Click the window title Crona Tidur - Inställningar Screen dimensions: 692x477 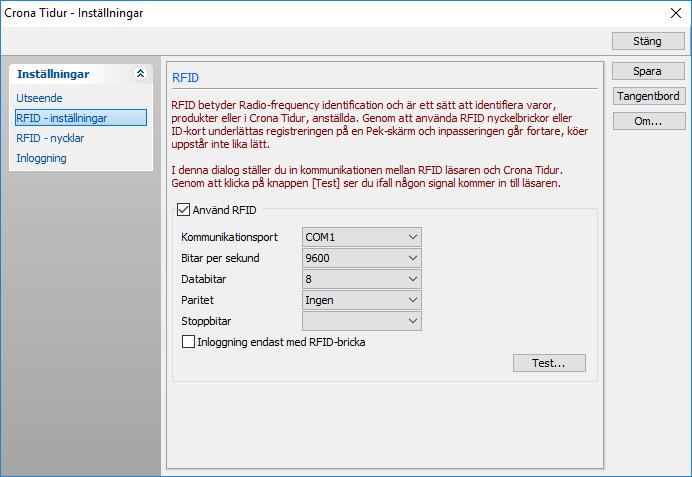pyautogui.click(x=74, y=13)
